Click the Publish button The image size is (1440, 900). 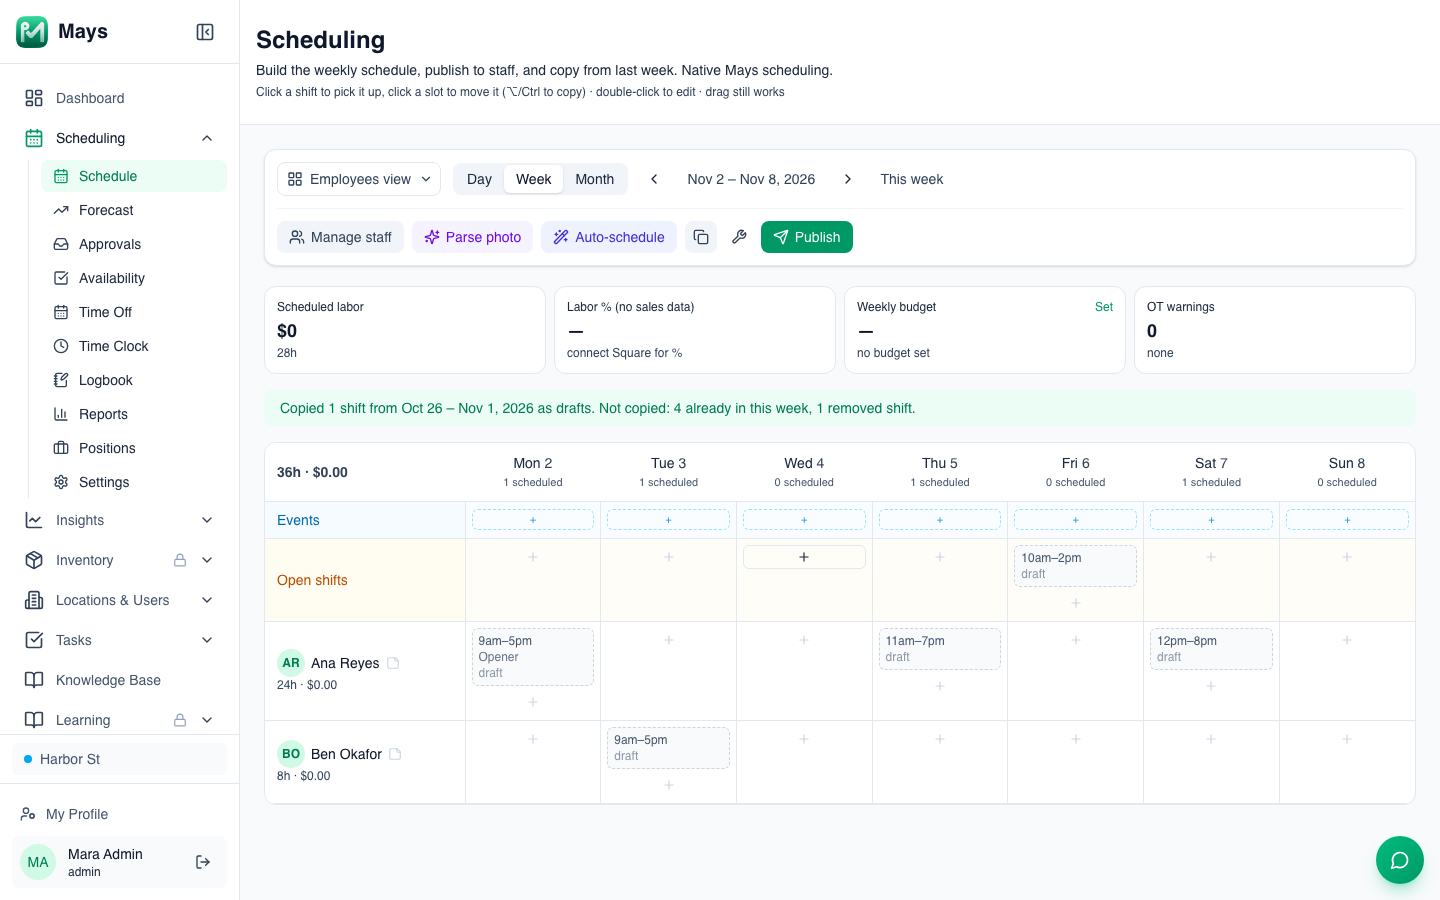pos(807,237)
